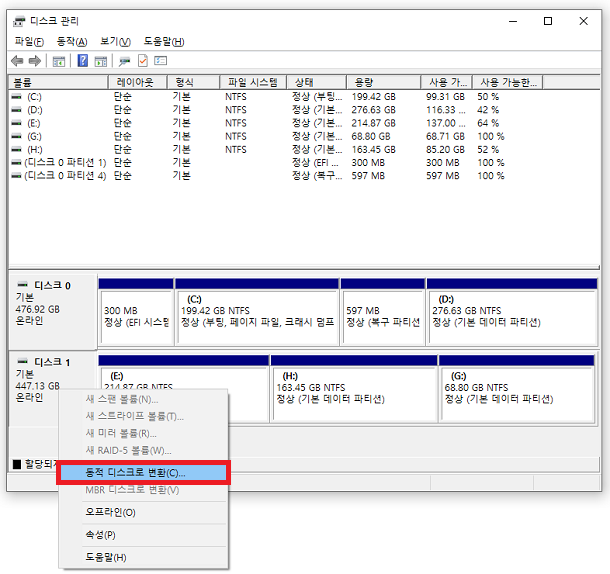Click the show/hide action pane icon
This screenshot has width=610, height=574.
pos(100,60)
